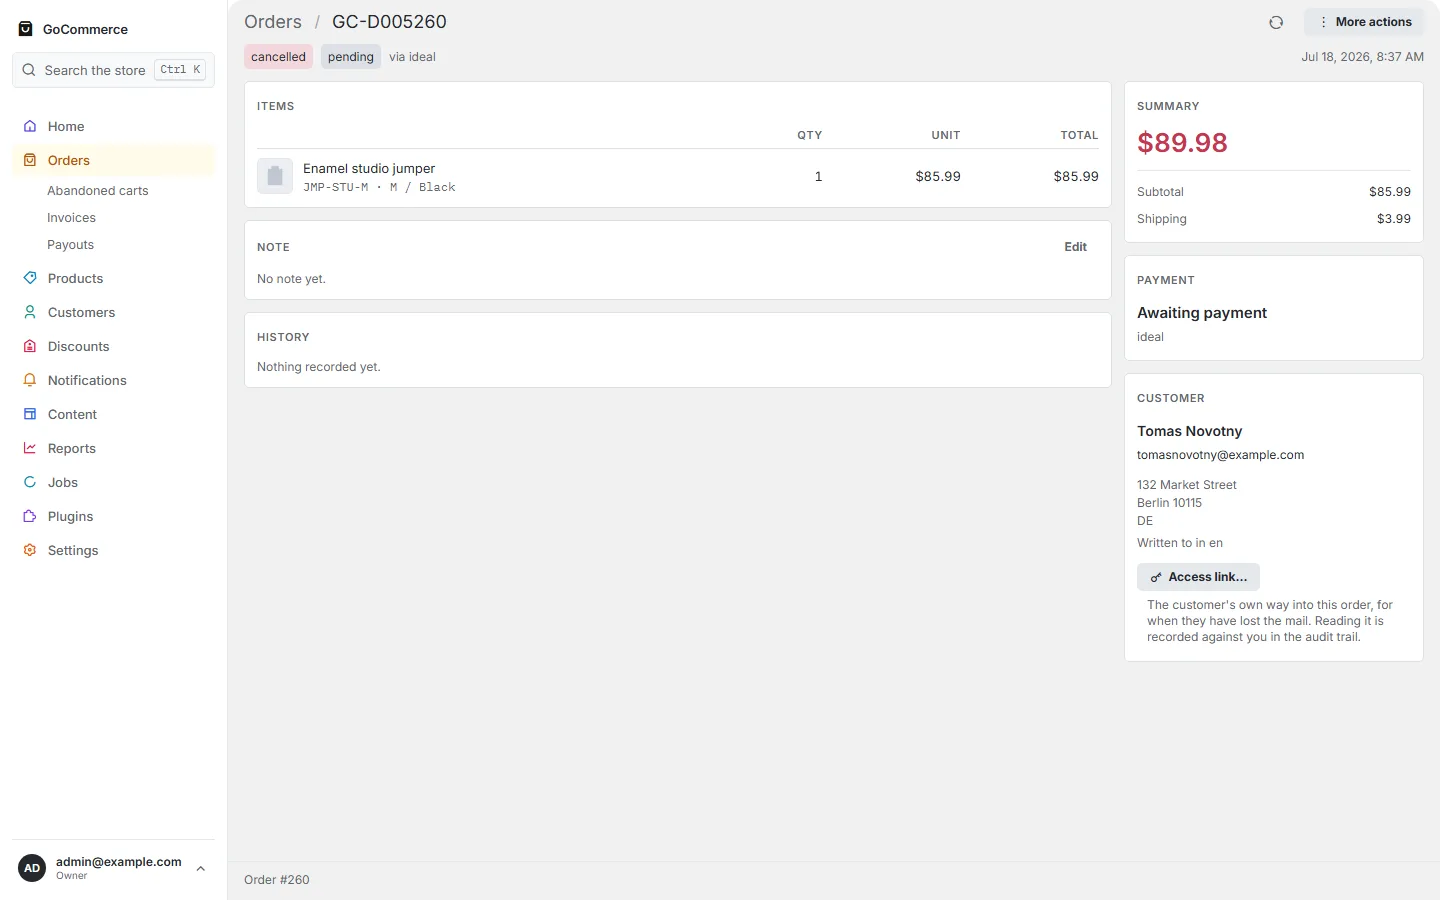Open the Reports chart icon
This screenshot has width=1440, height=900.
(x=30, y=448)
